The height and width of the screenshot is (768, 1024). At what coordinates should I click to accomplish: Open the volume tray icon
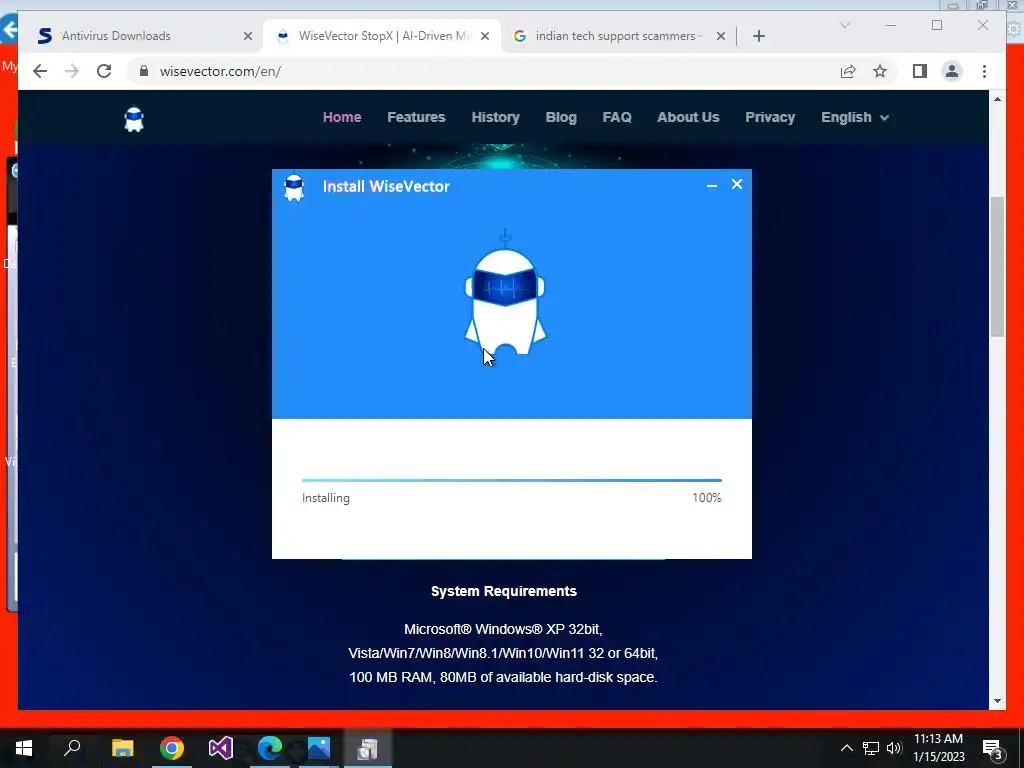[894, 748]
